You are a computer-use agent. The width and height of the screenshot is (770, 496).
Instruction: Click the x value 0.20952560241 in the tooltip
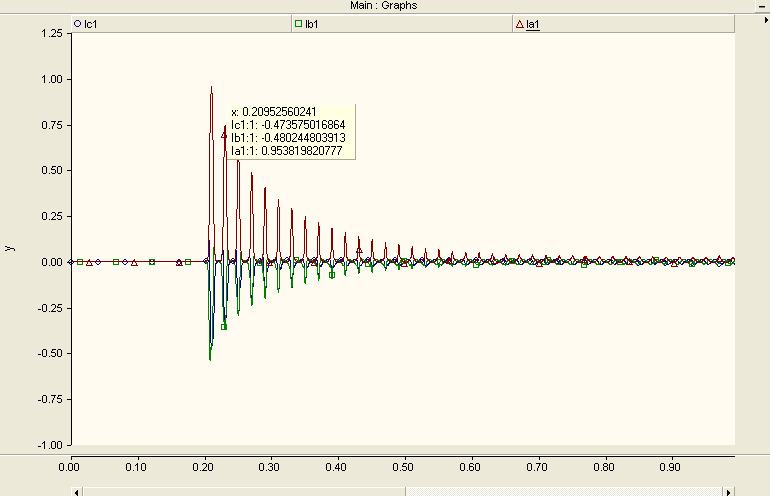[x=279, y=112]
